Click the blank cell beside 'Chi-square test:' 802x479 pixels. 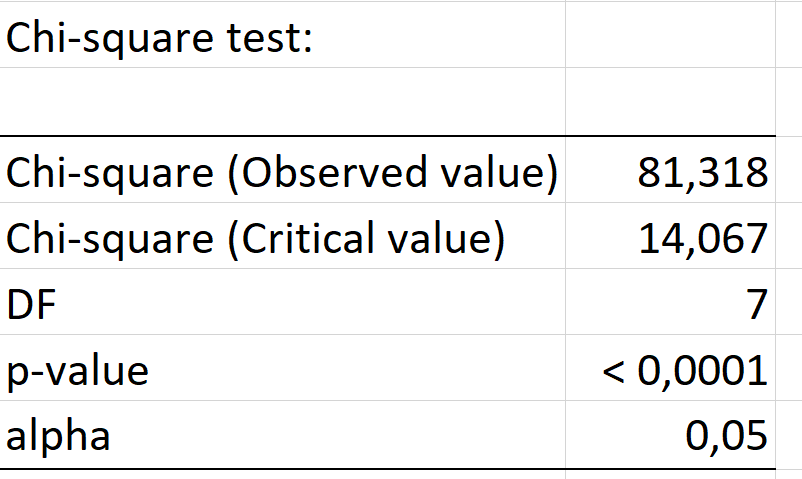coord(671,35)
